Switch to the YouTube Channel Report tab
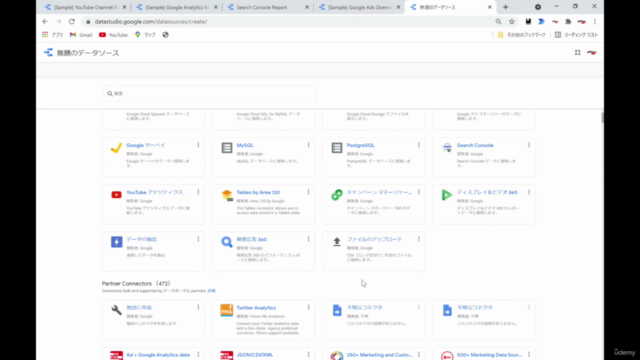The width and height of the screenshot is (640, 360). pyautogui.click(x=86, y=7)
